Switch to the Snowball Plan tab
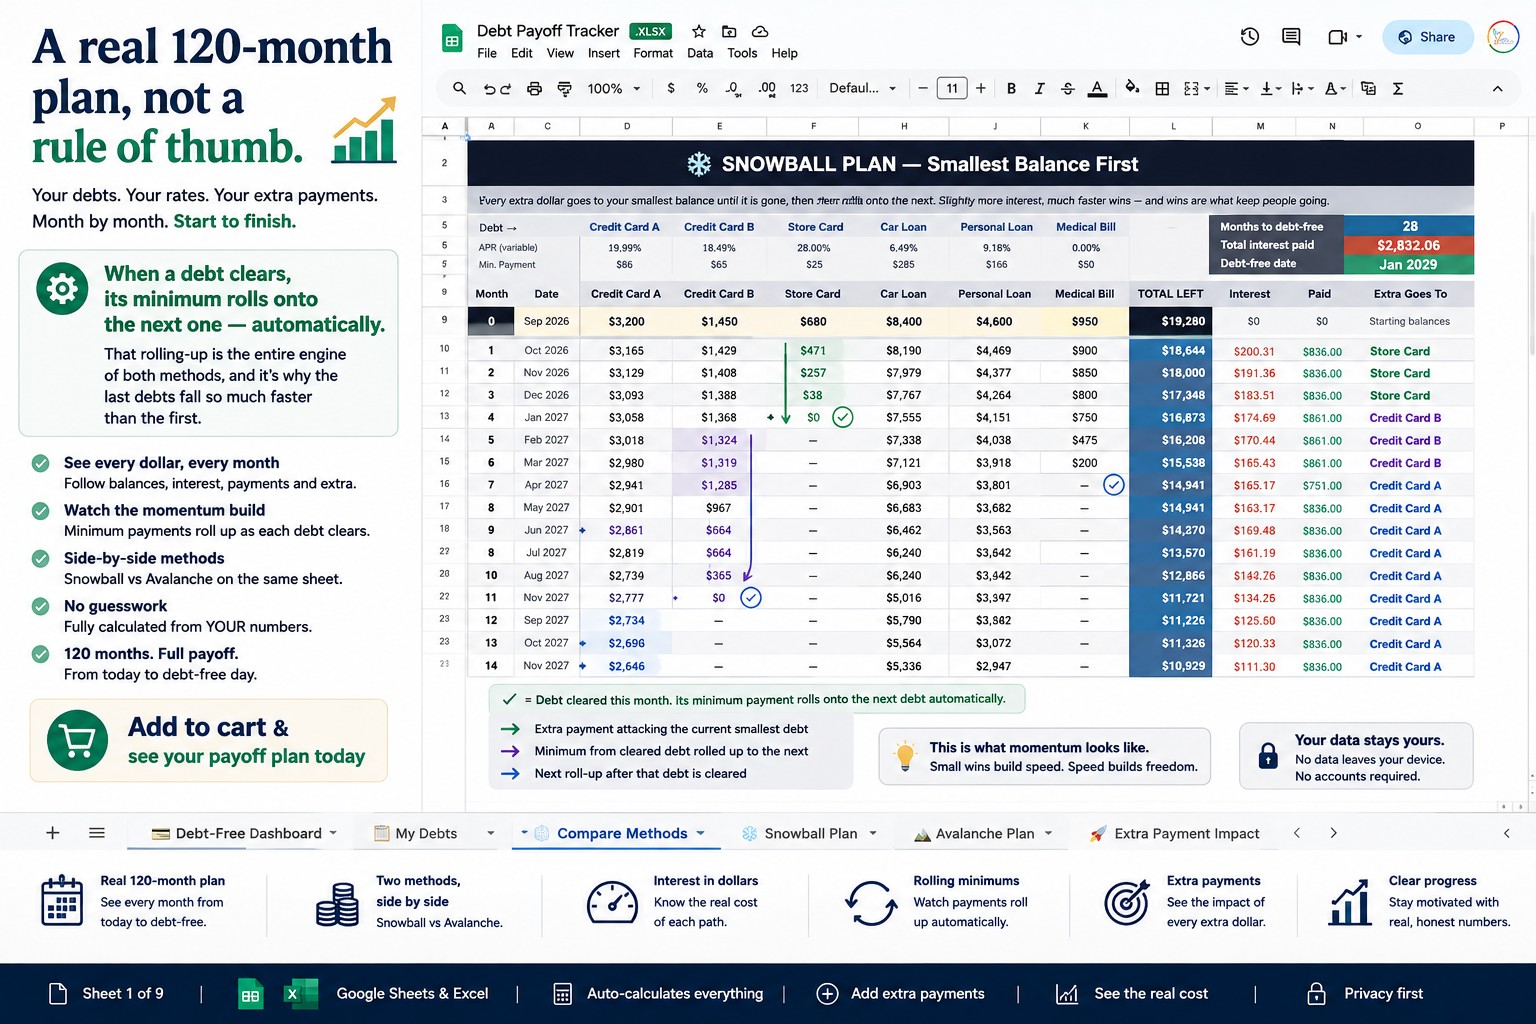 [x=809, y=833]
